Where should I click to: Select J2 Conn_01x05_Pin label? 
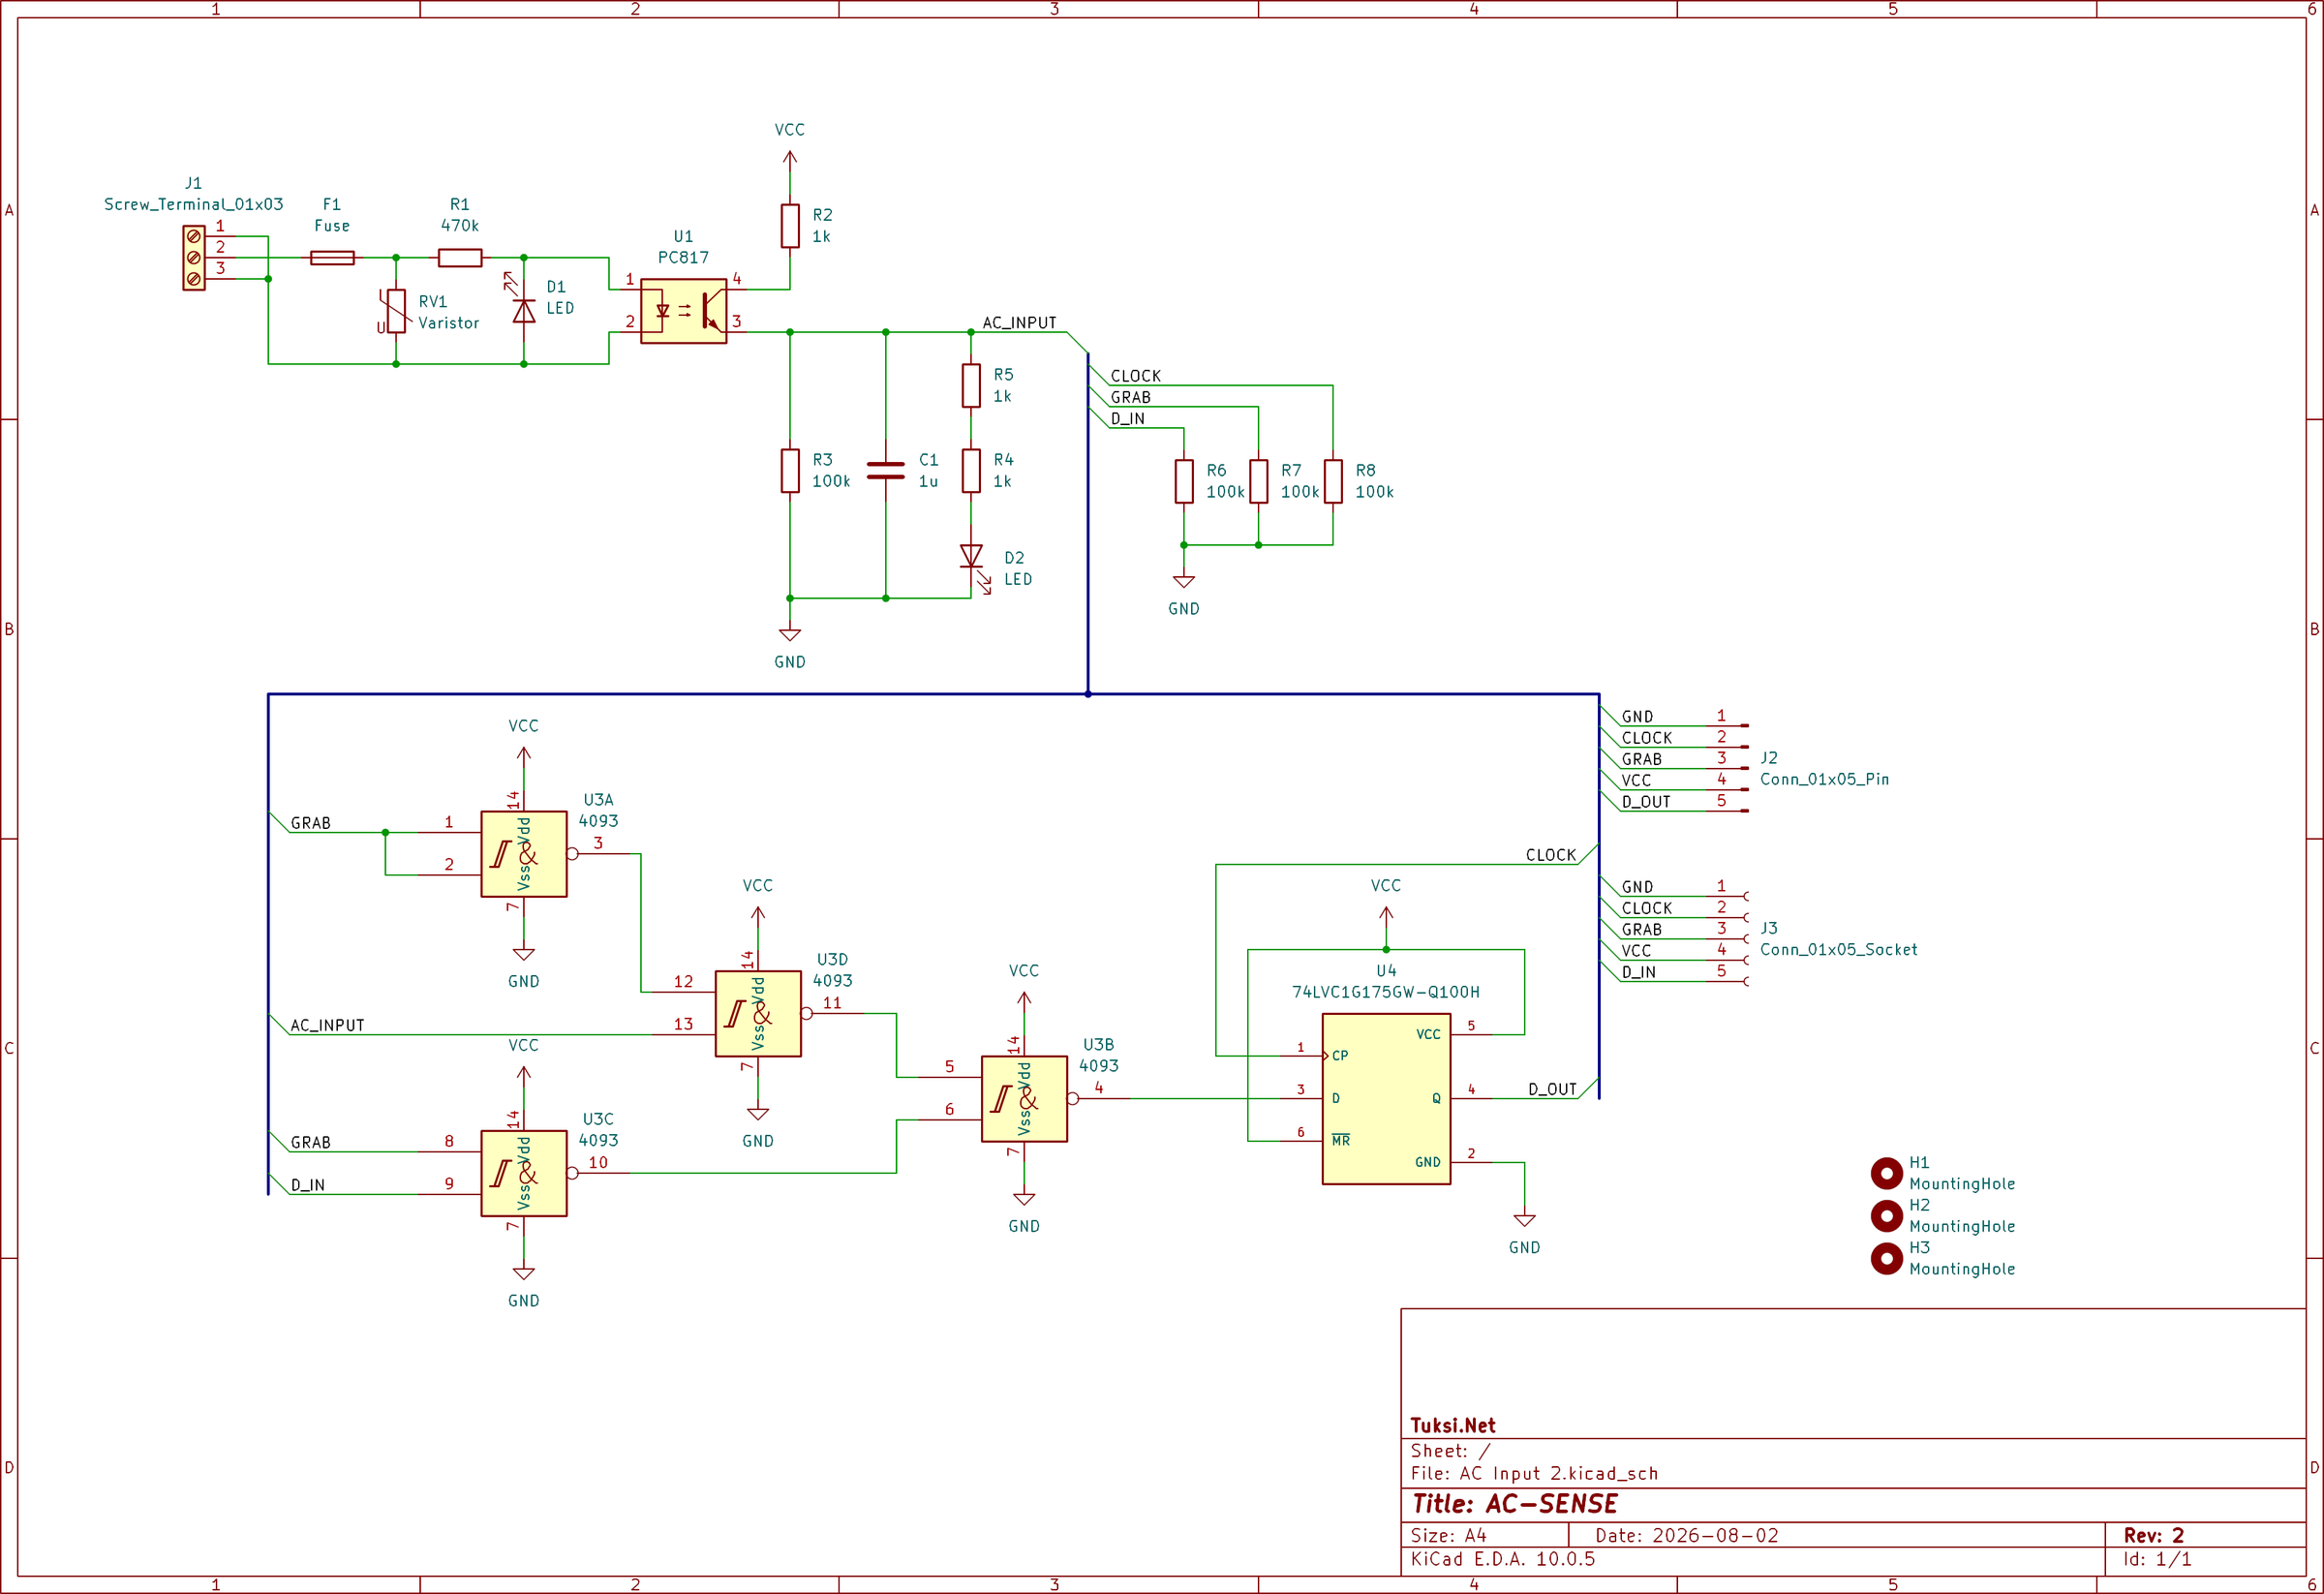pyautogui.click(x=1824, y=779)
